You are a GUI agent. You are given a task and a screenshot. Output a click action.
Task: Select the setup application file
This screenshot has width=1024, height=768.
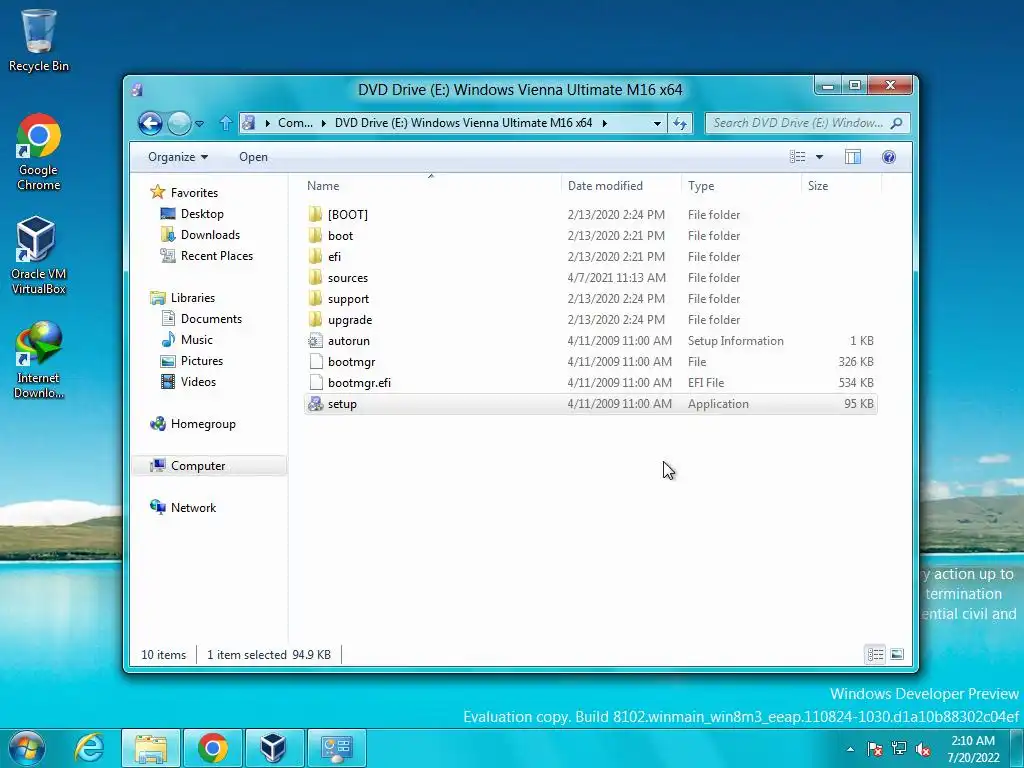tap(590, 404)
